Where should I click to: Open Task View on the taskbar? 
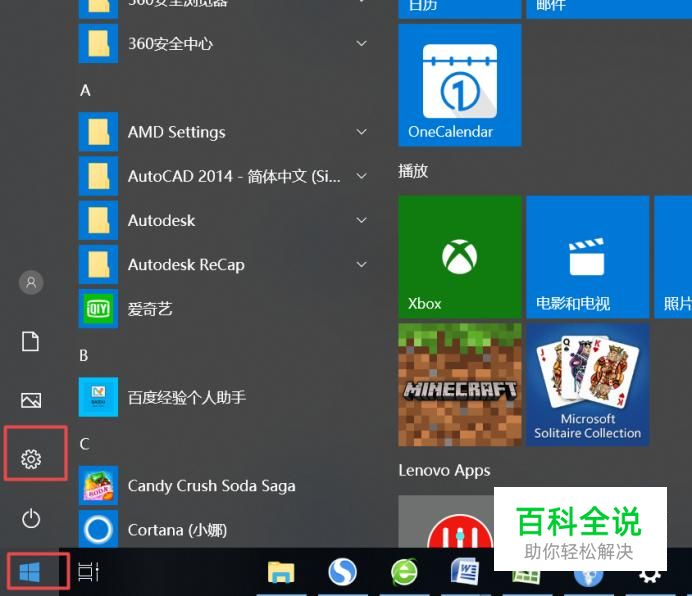click(x=88, y=572)
